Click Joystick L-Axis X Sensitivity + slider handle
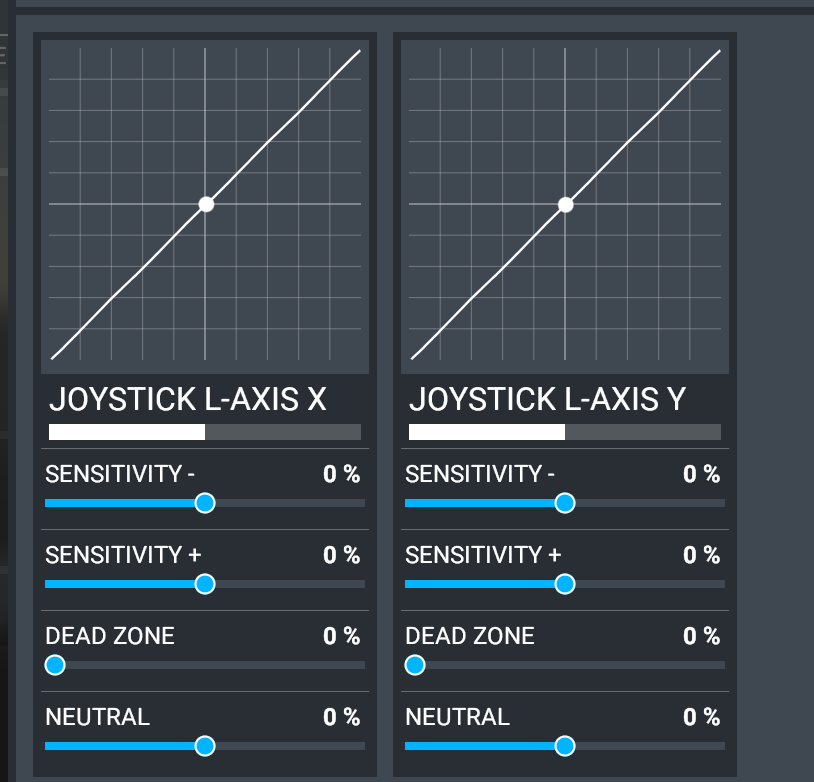The image size is (814, 782). (205, 584)
